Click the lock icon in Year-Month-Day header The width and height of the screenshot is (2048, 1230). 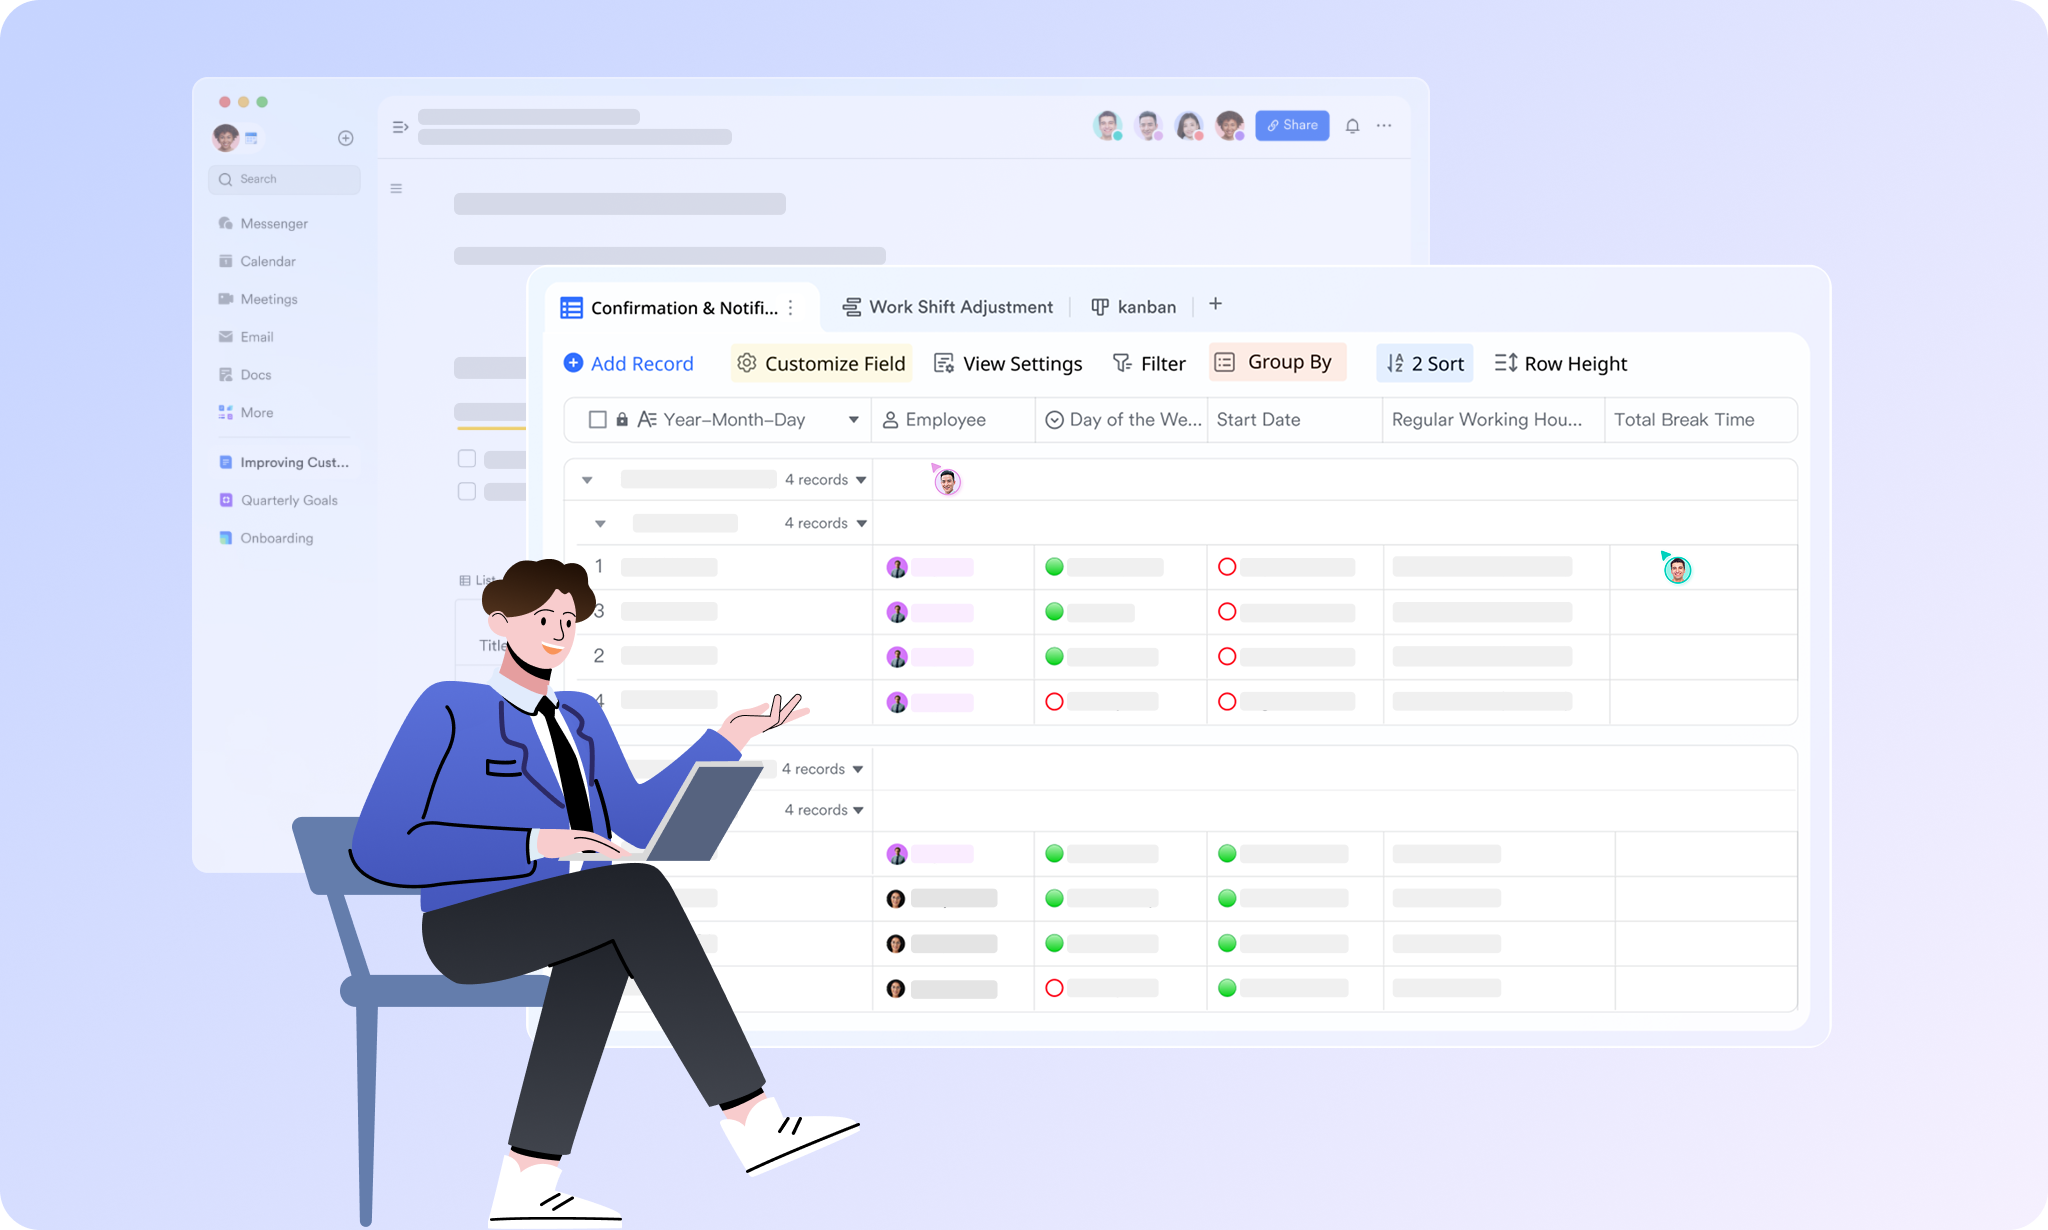pyautogui.click(x=622, y=420)
